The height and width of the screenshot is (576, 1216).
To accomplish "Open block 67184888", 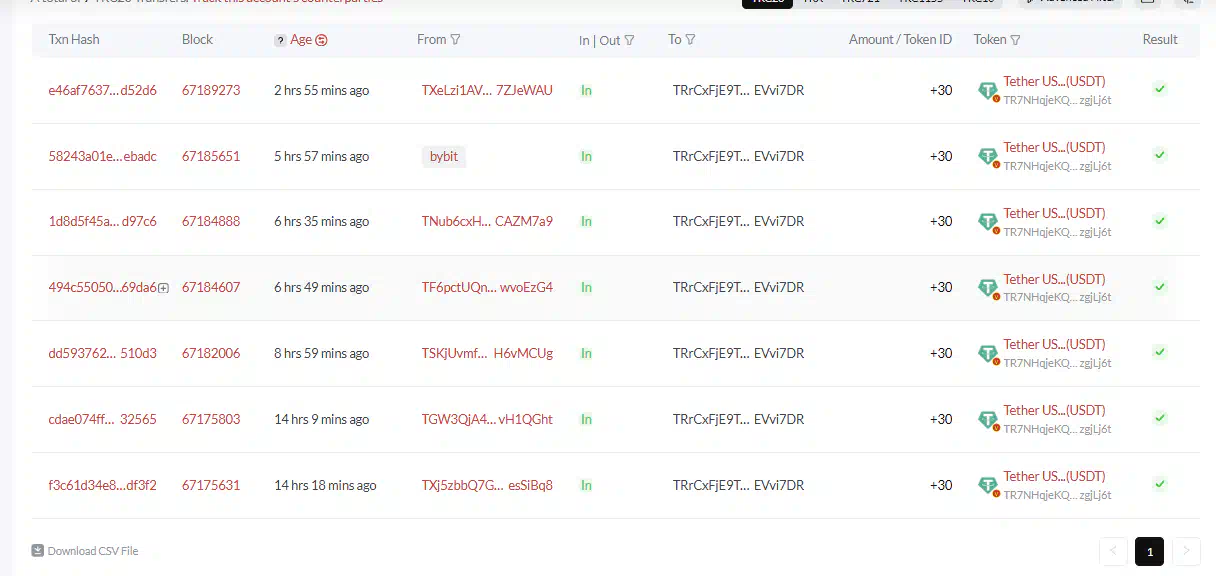I will tap(211, 222).
